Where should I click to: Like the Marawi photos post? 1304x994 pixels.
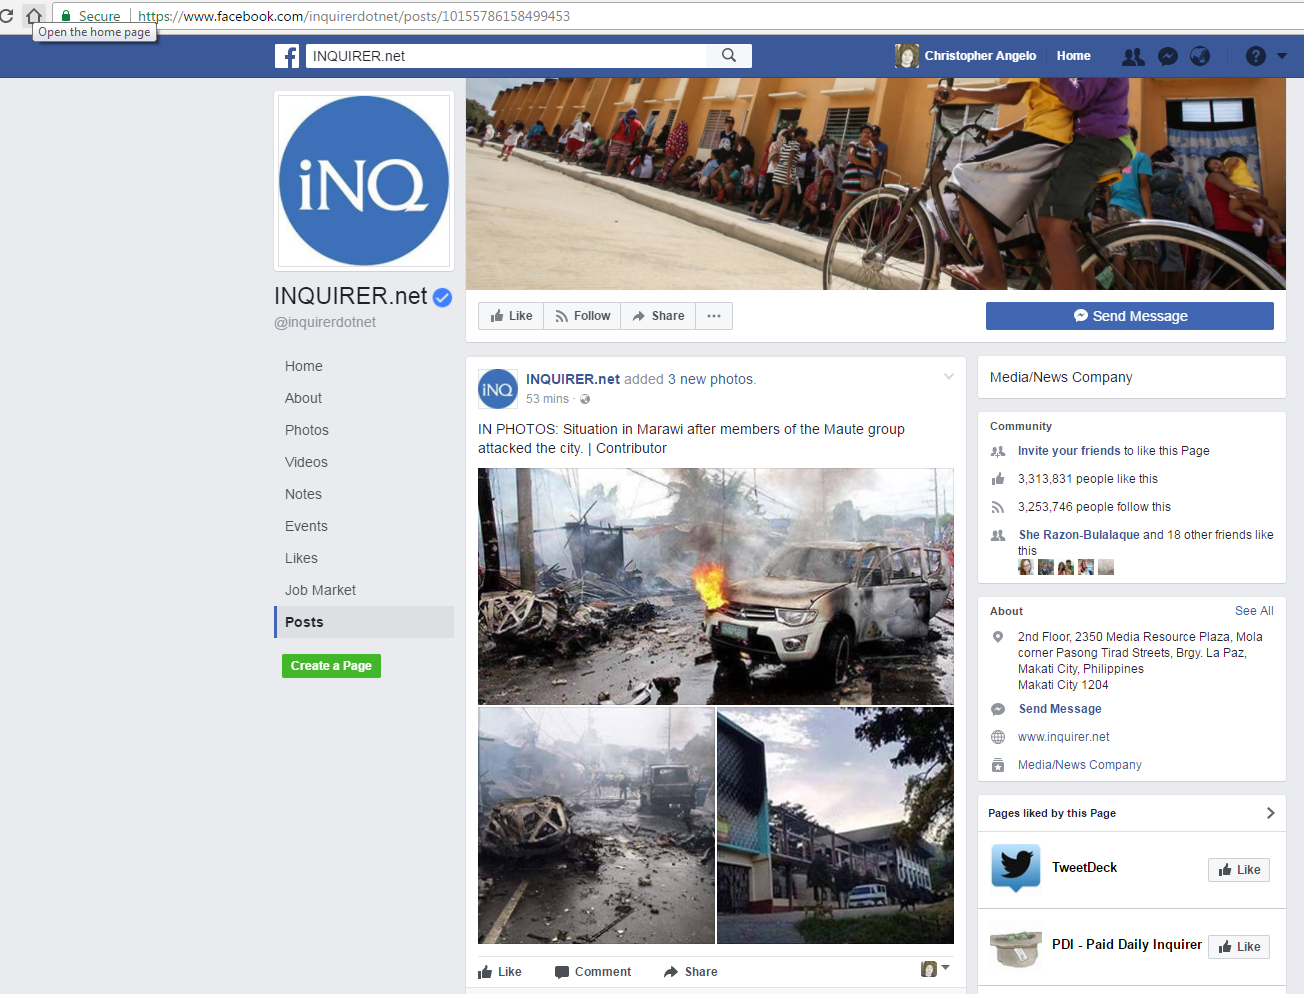pyautogui.click(x=500, y=972)
